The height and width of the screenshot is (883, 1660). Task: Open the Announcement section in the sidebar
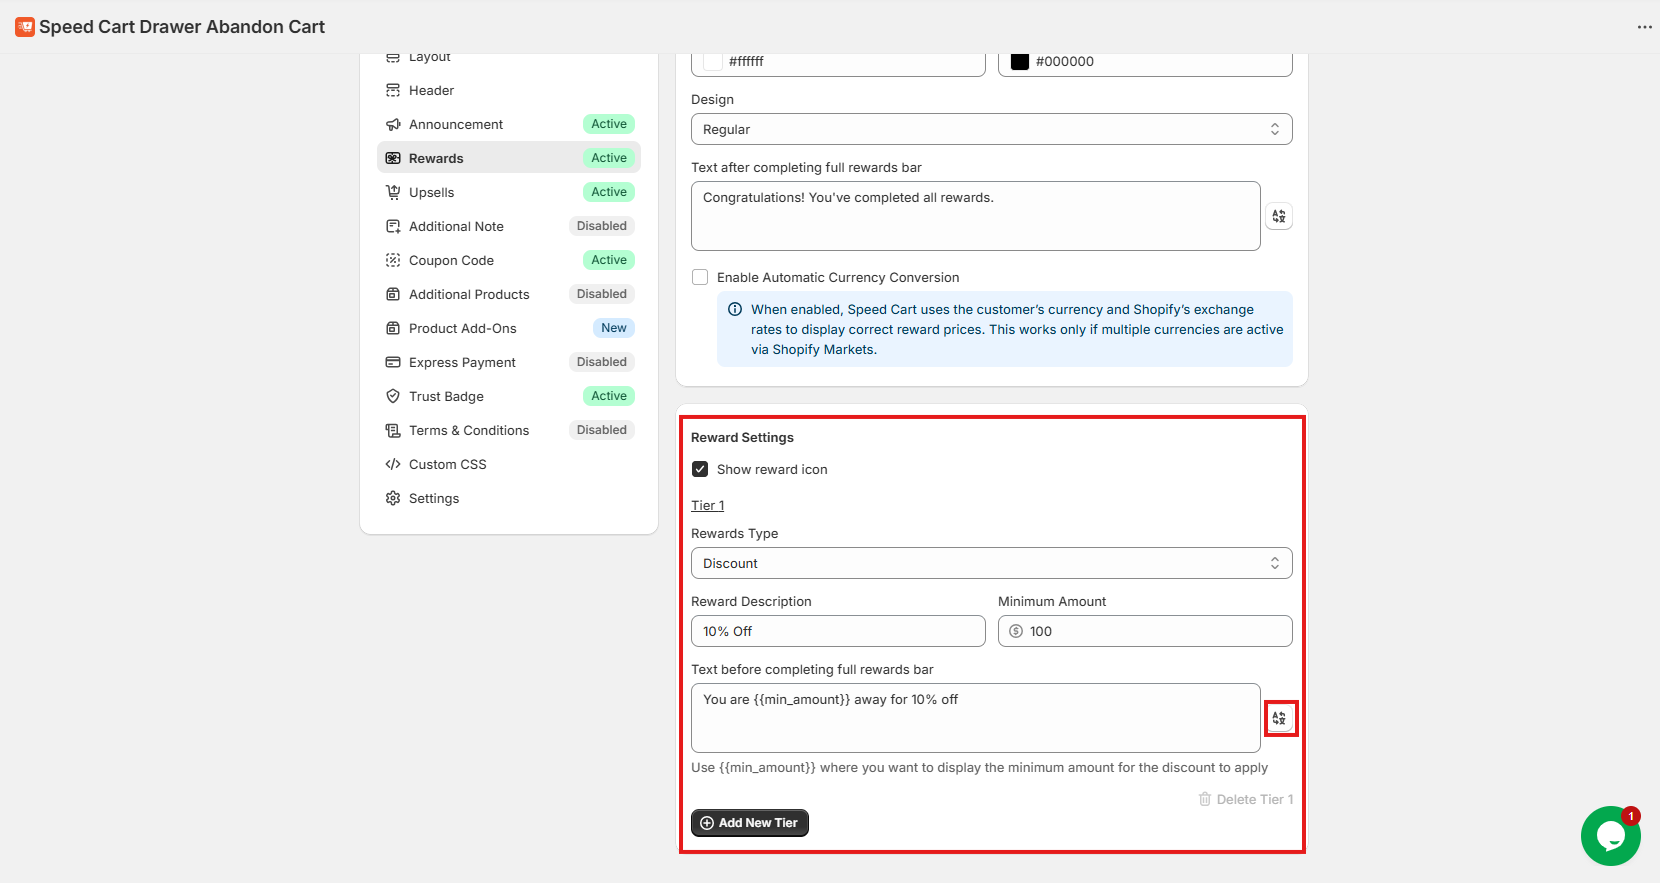(456, 124)
